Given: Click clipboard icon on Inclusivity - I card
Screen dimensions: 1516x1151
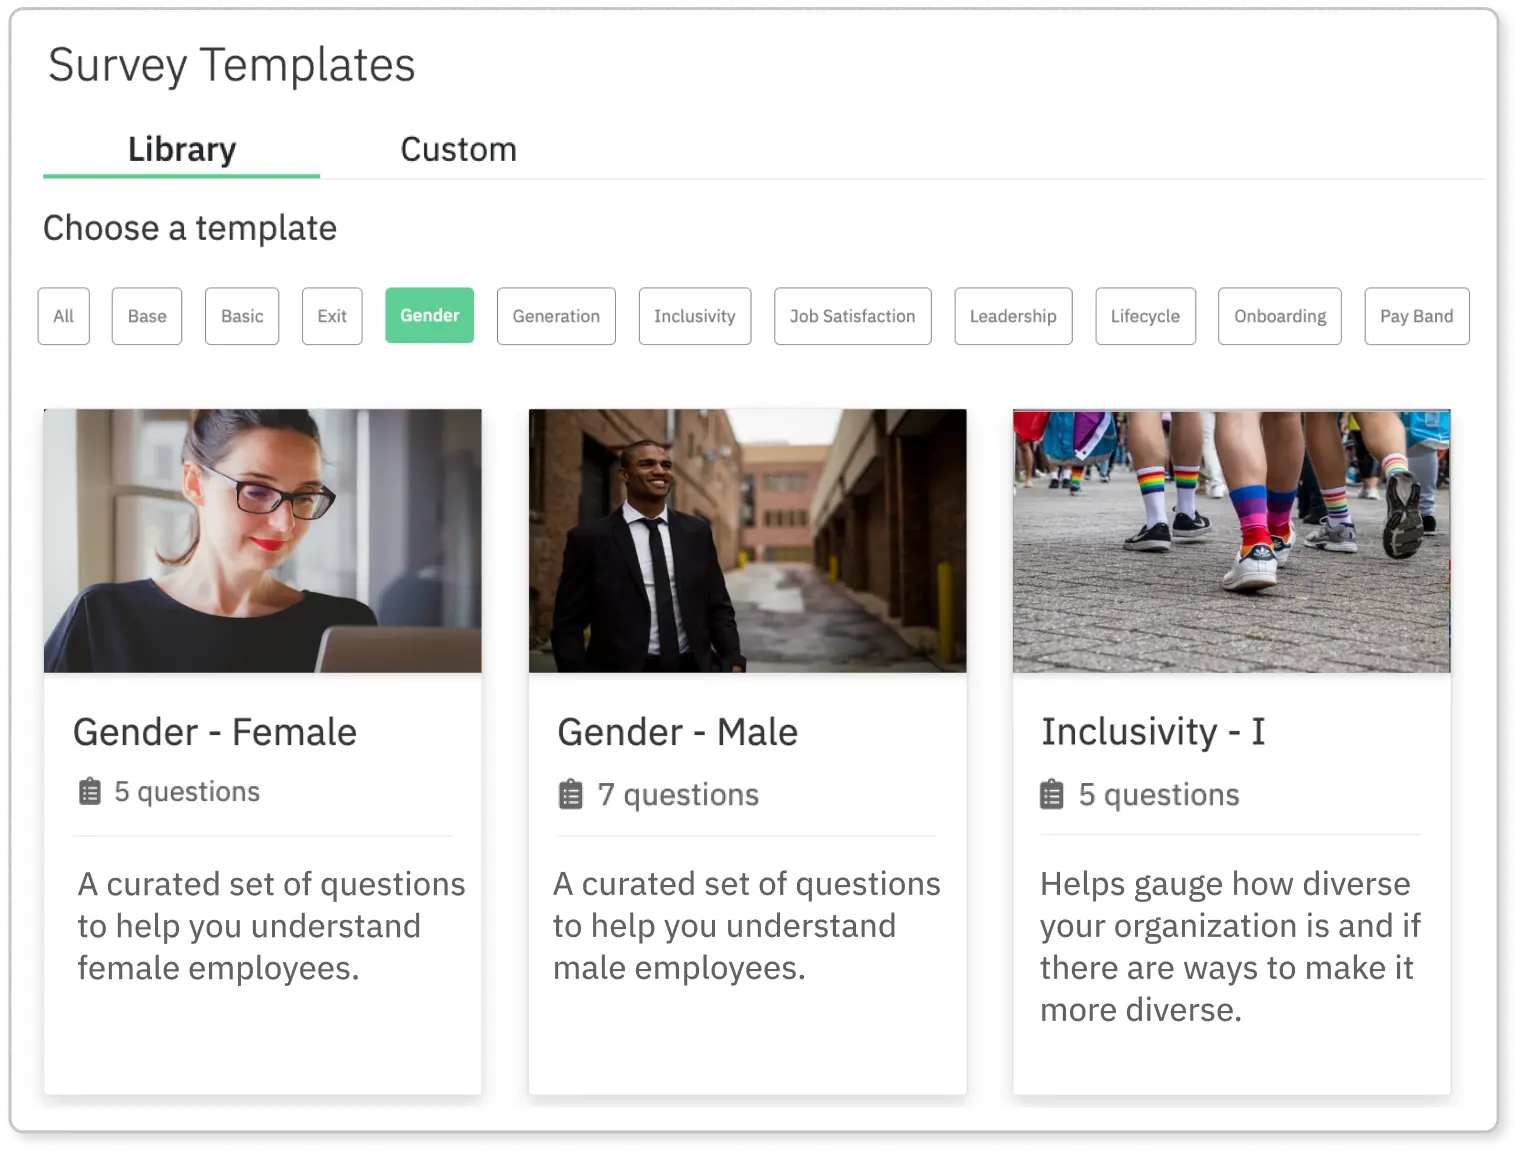Looking at the screenshot, I should (1052, 794).
